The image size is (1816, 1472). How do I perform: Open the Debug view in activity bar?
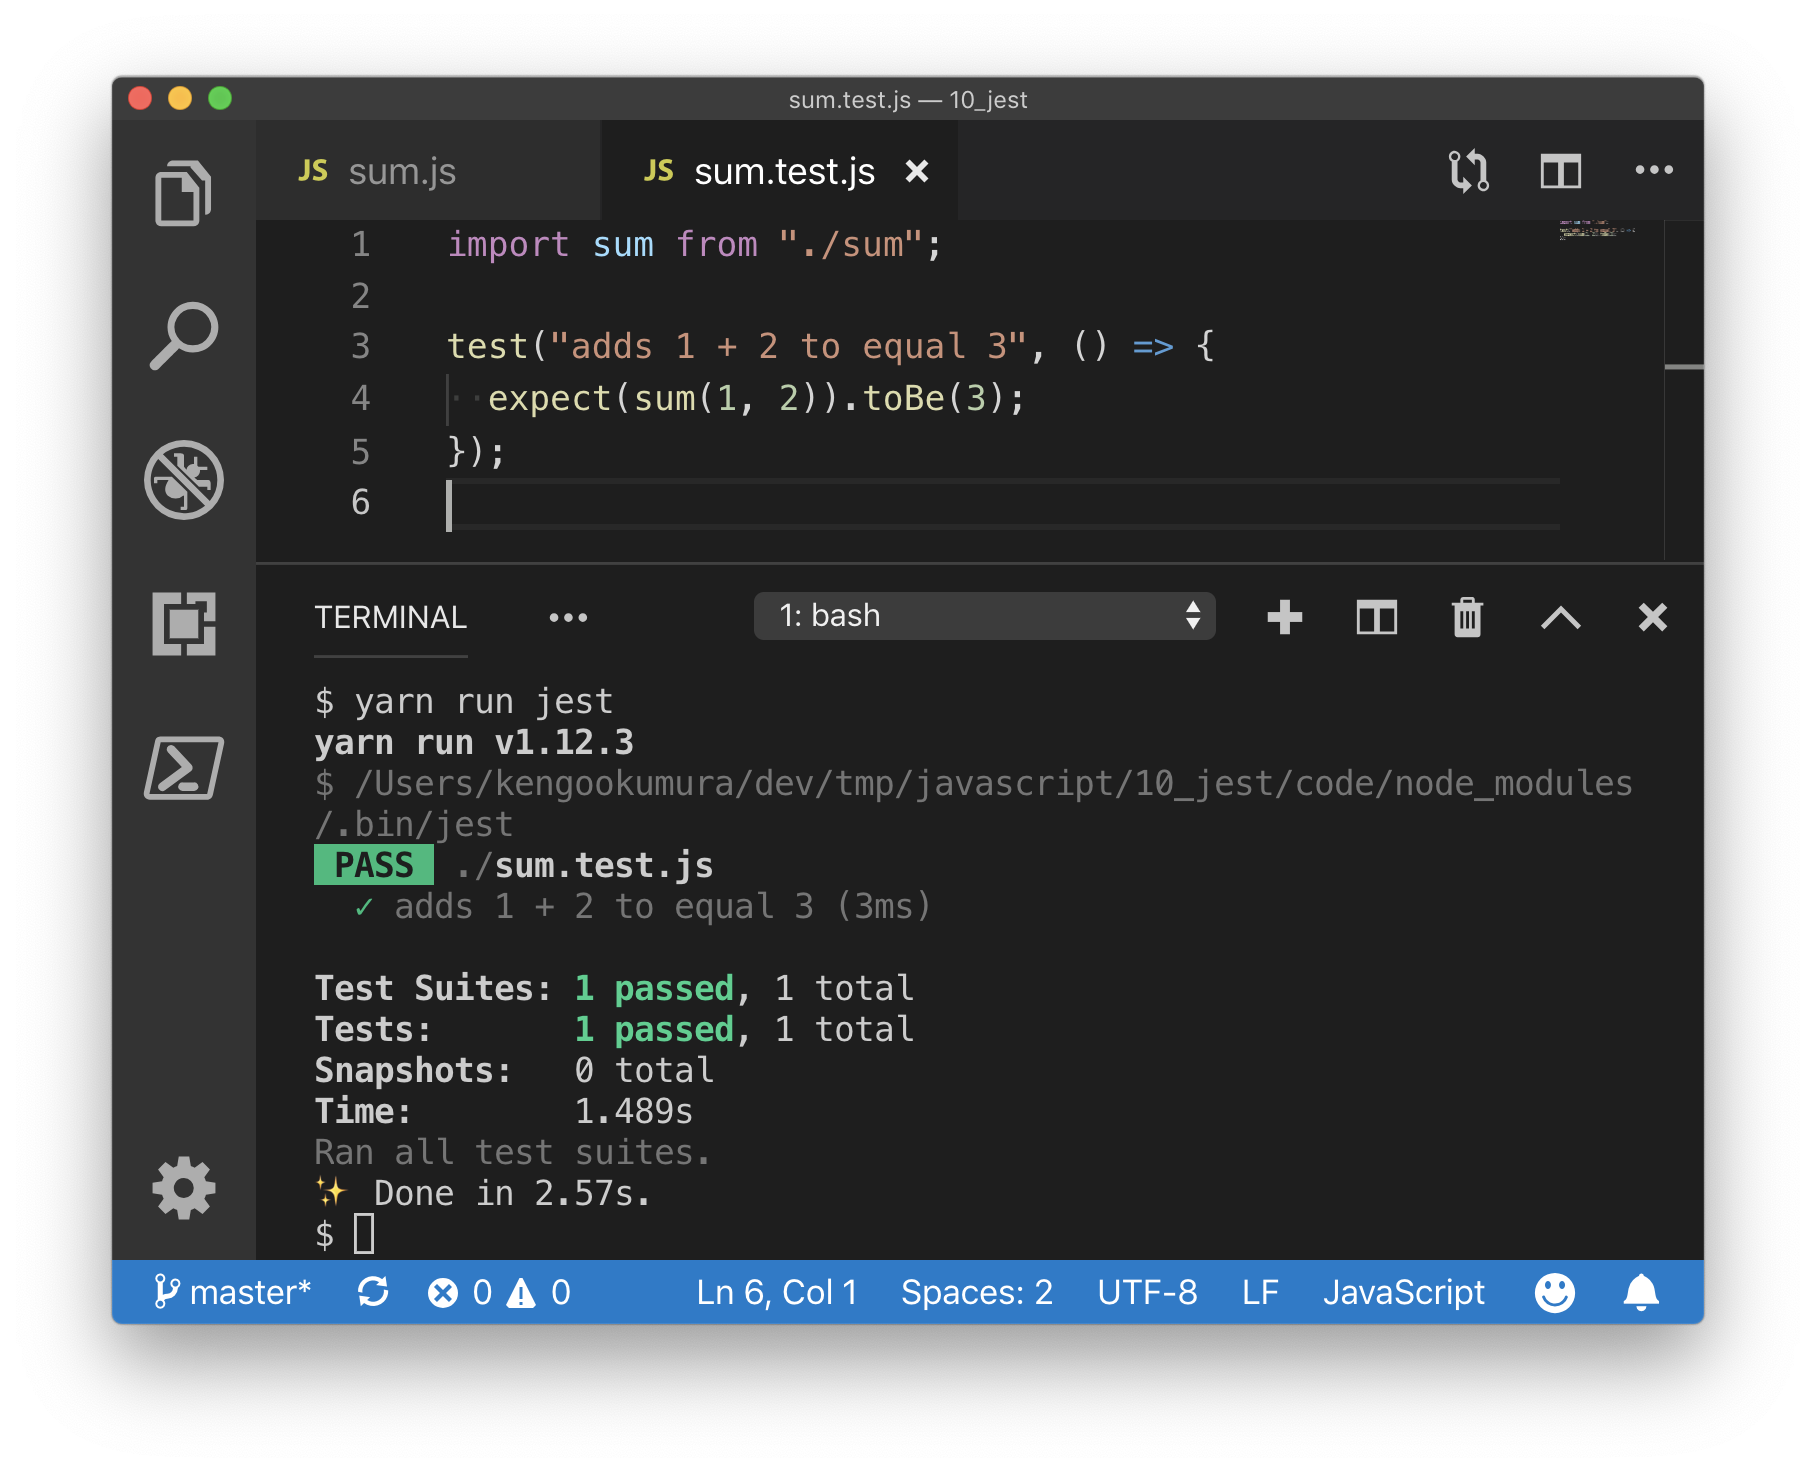[x=183, y=480]
